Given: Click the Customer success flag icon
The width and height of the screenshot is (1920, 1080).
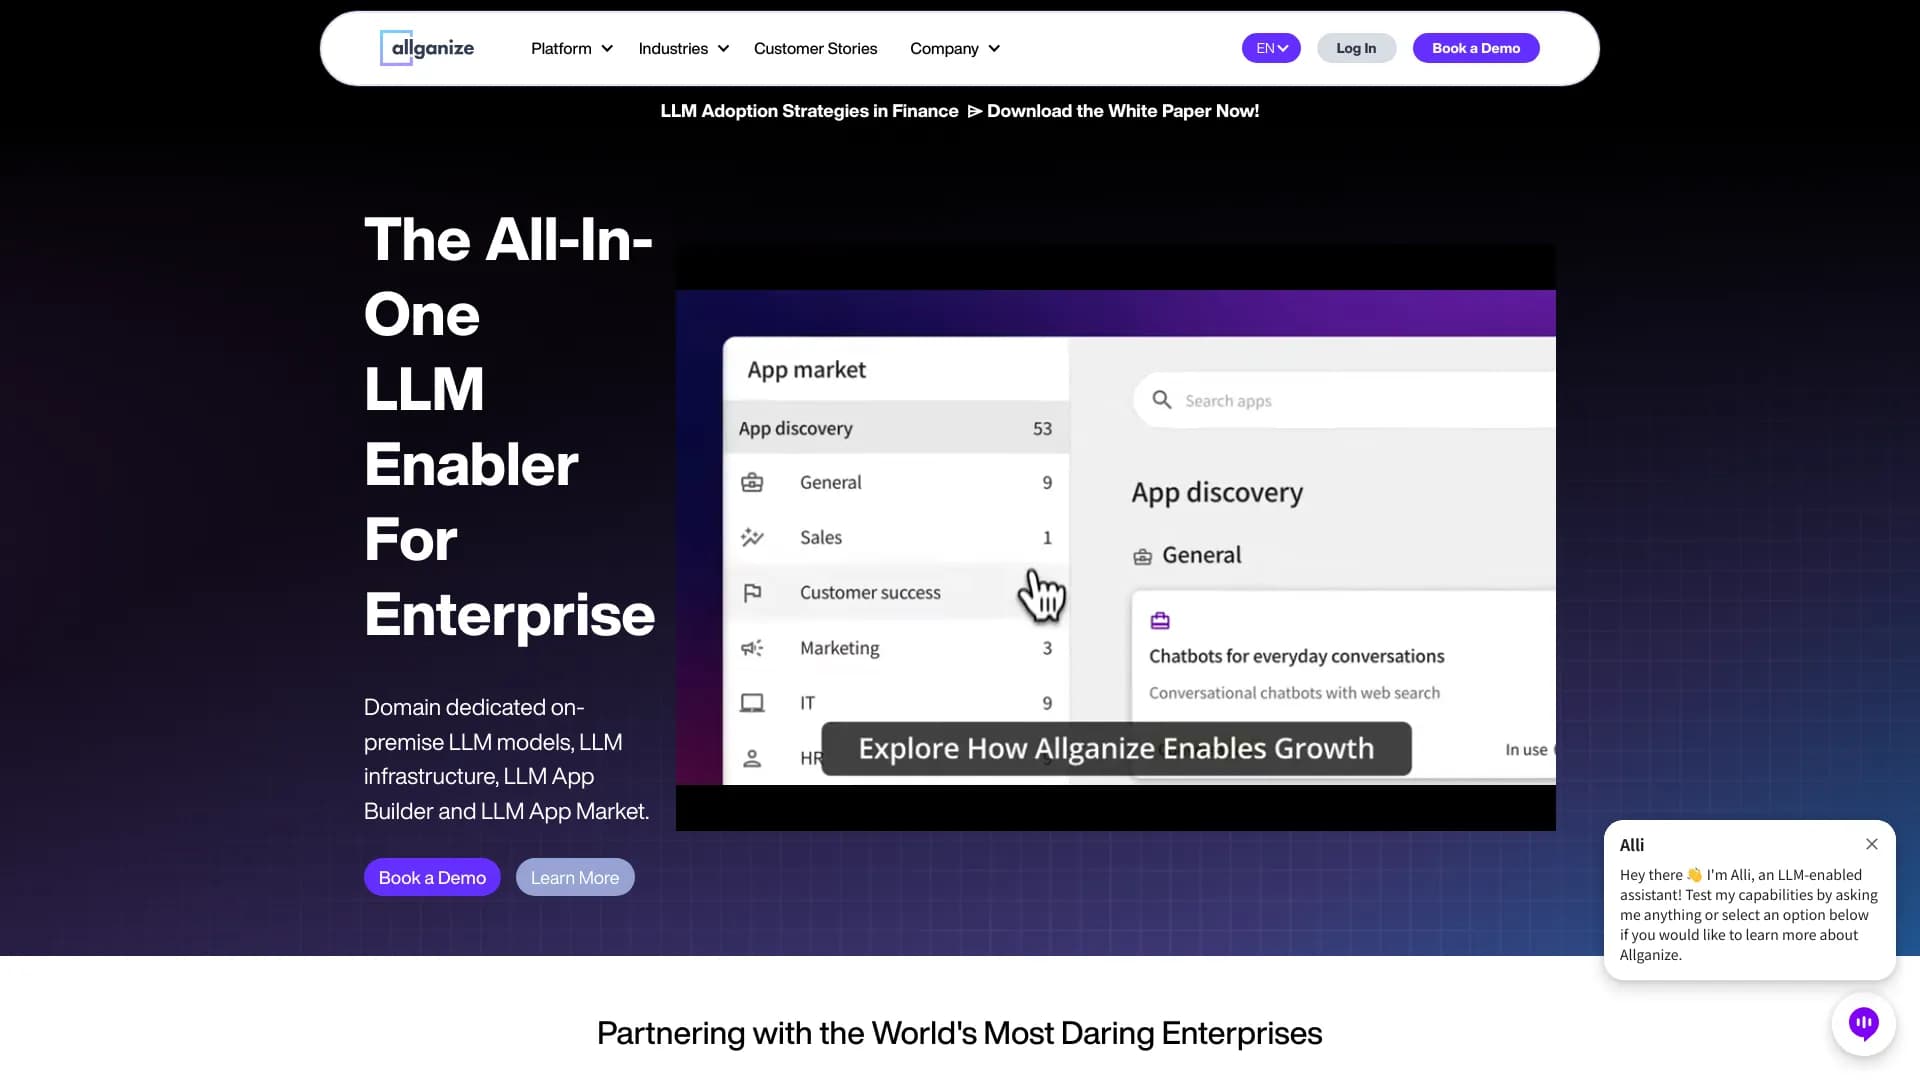Looking at the screenshot, I should click(x=753, y=592).
